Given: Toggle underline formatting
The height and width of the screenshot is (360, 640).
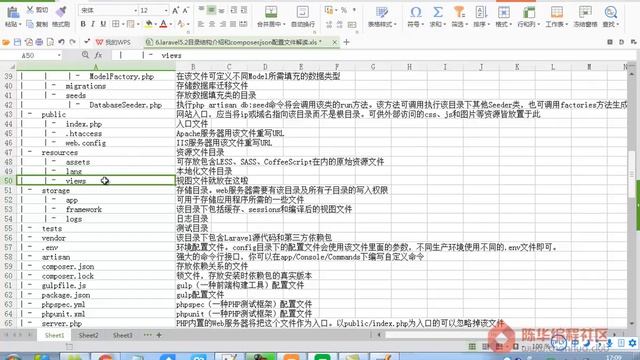Looking at the screenshot, I should click(x=103, y=24).
